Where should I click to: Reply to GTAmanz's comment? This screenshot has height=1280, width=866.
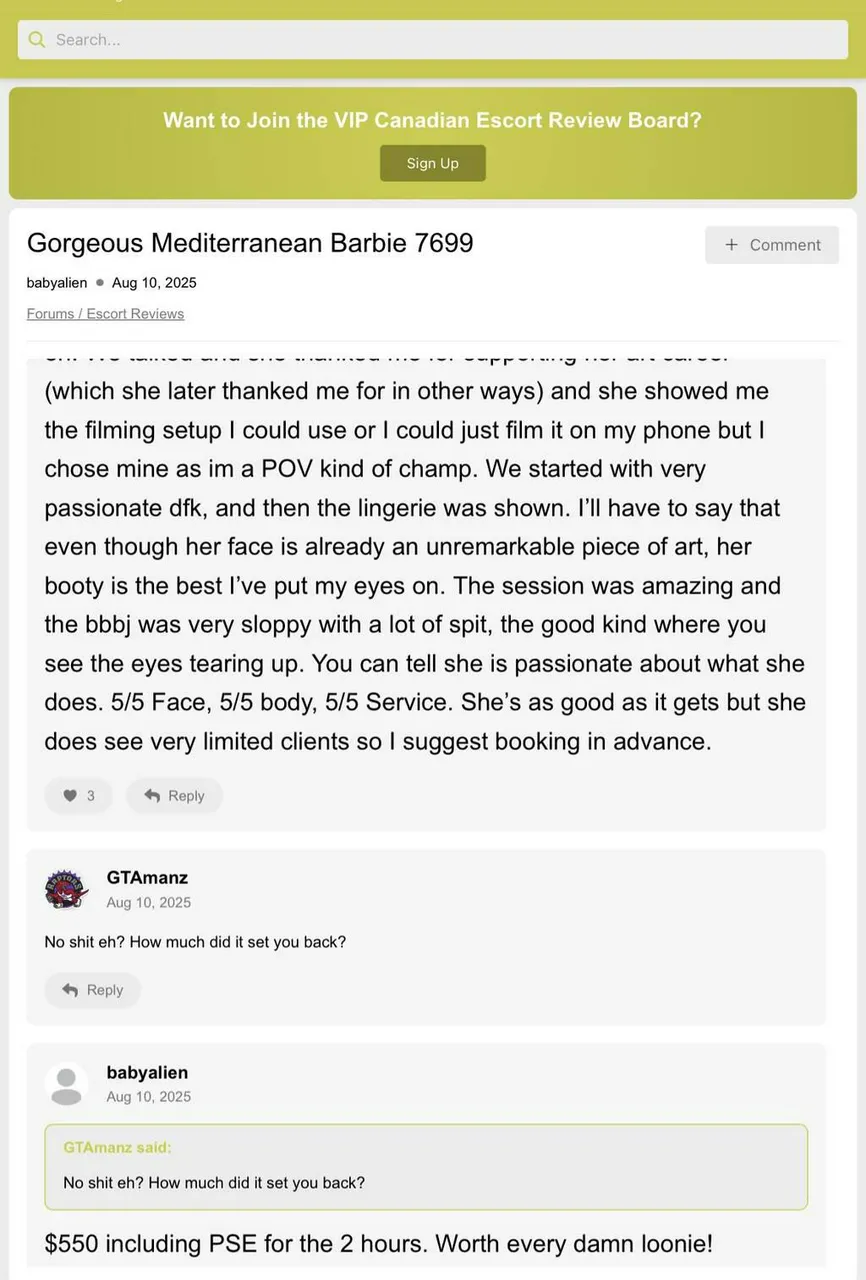click(x=93, y=990)
